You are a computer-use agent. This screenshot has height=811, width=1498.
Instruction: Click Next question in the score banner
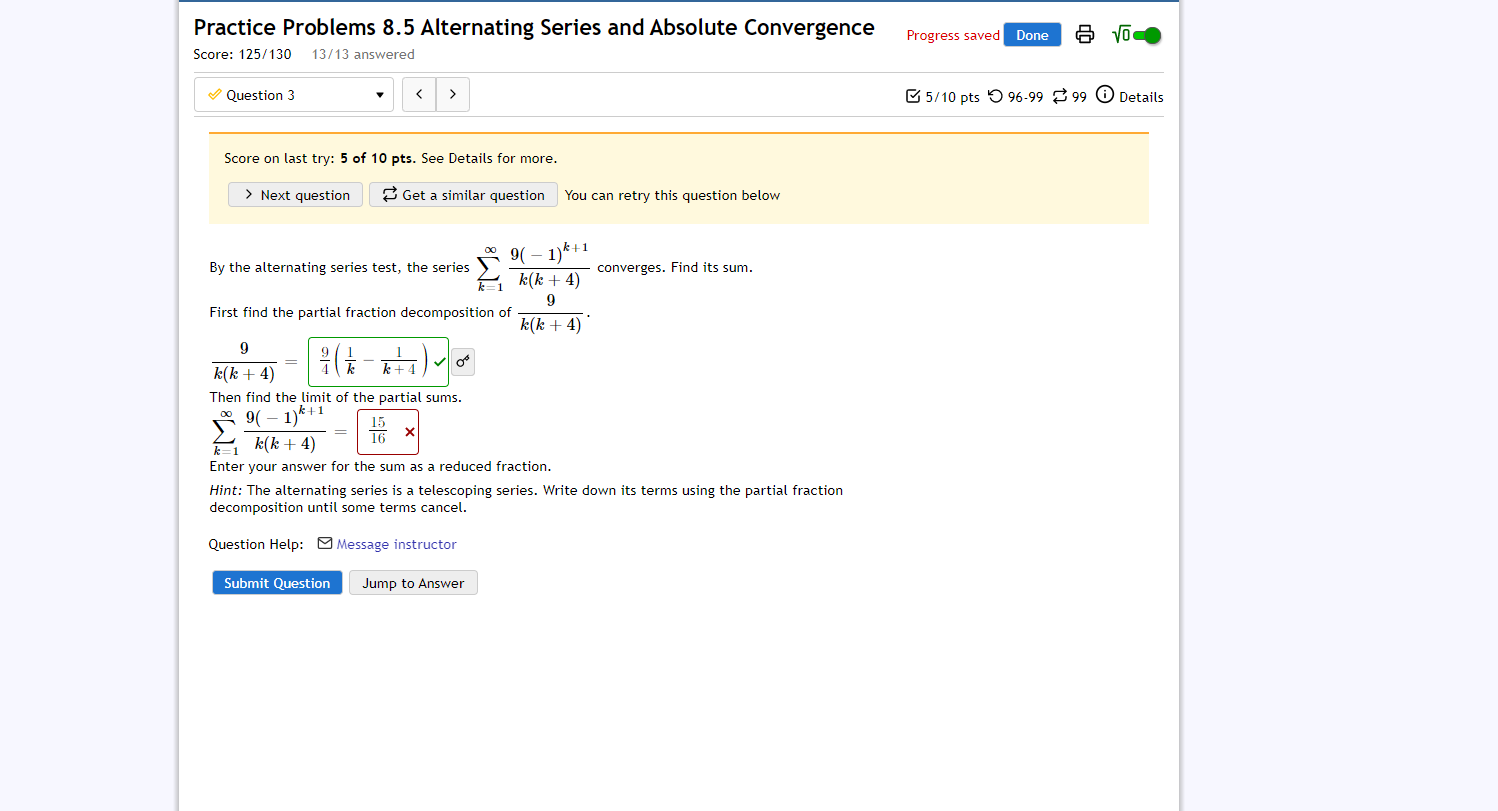tap(295, 195)
